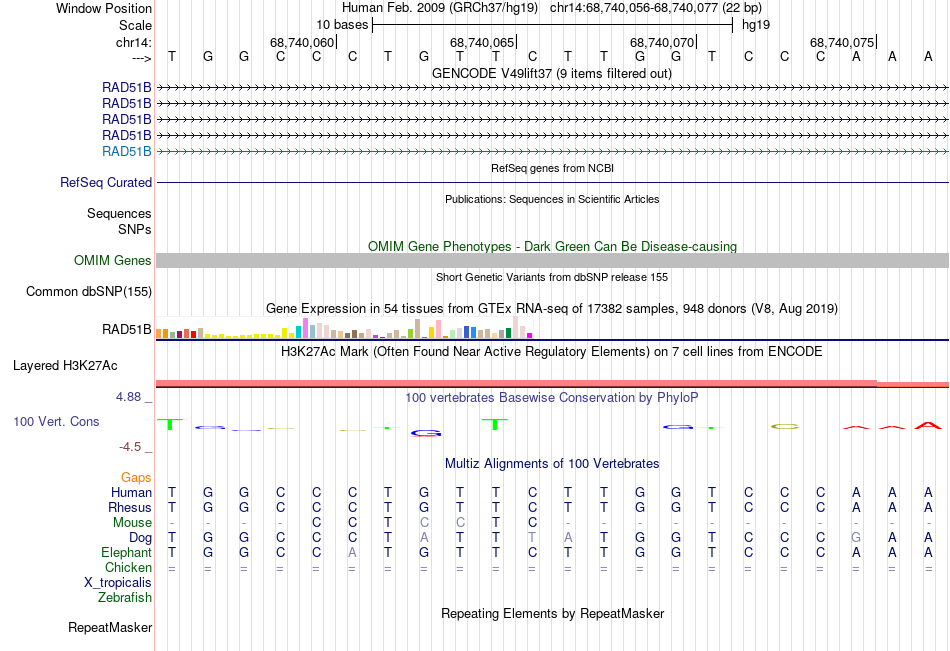Click the Gene Expression in 54 tissues title
The image size is (950, 651).
coord(552,309)
